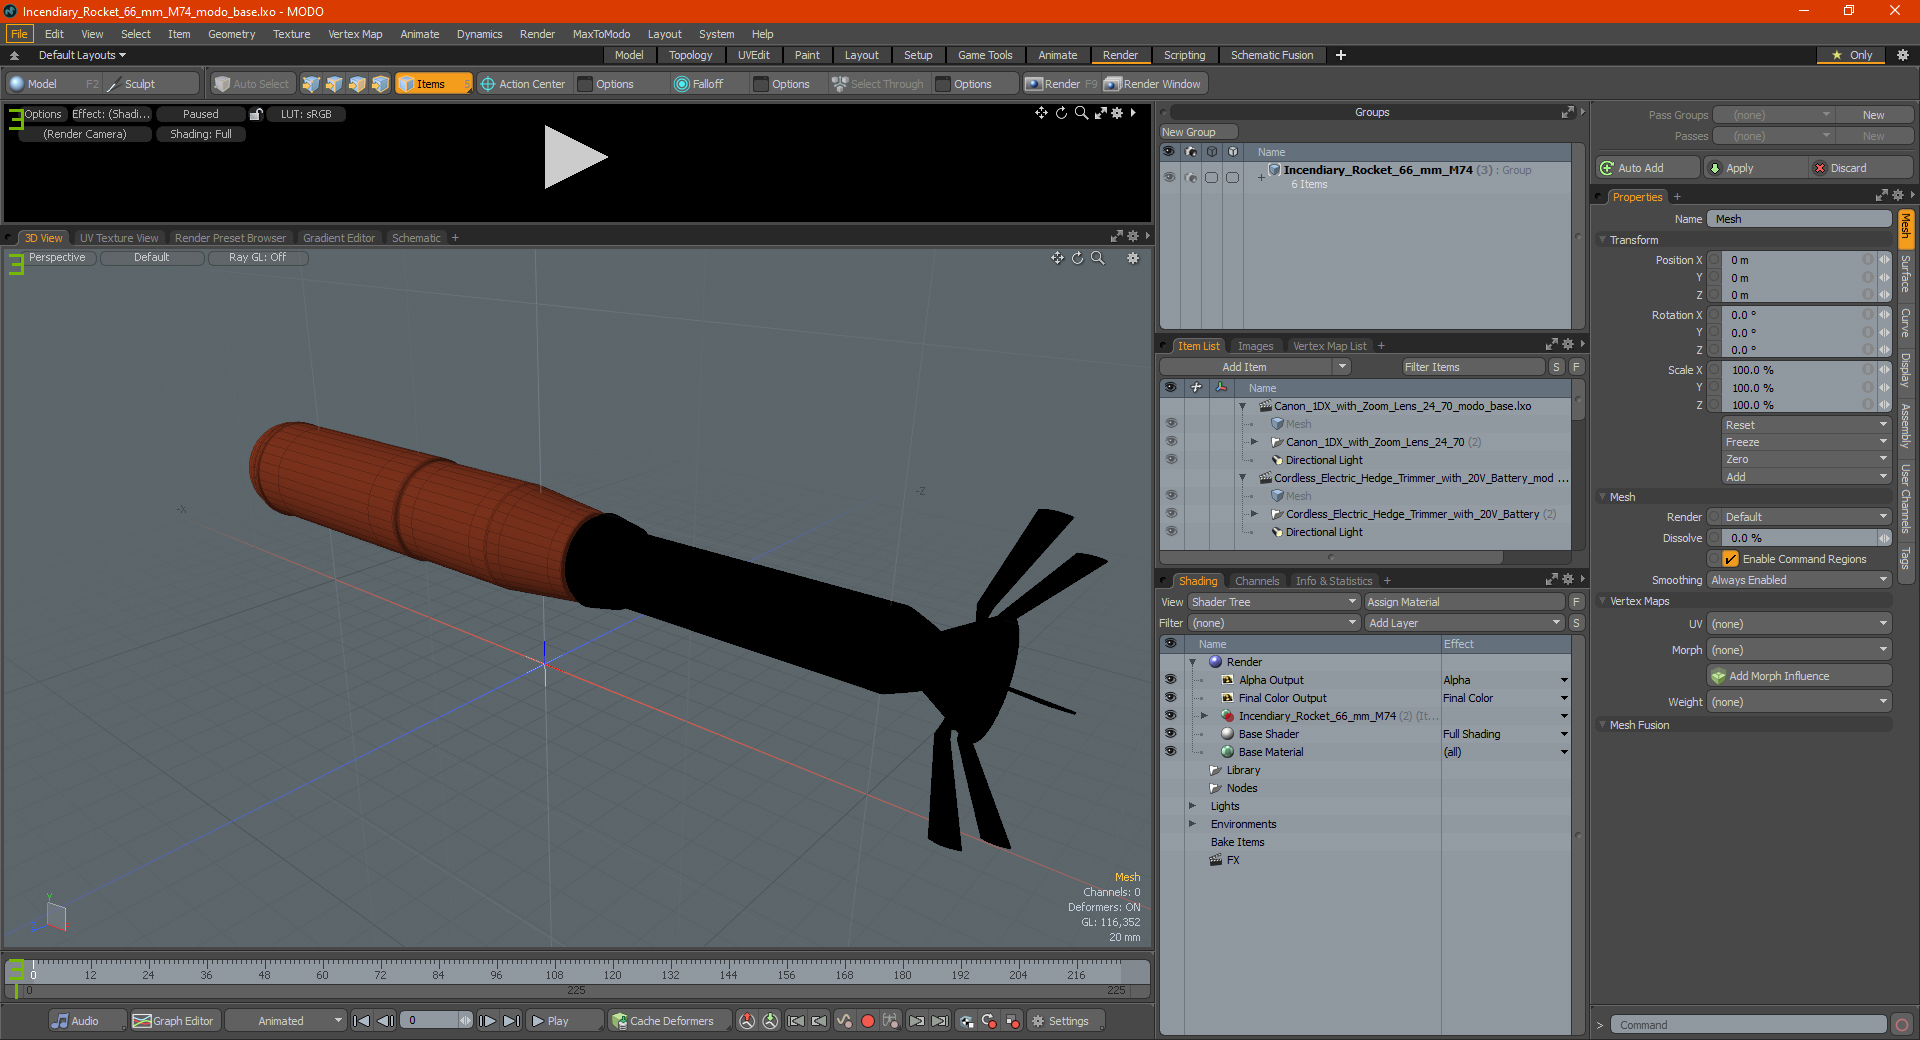Open Smoothing Always Enabled dropdown
This screenshot has height=1040, width=1920.
(1799, 580)
